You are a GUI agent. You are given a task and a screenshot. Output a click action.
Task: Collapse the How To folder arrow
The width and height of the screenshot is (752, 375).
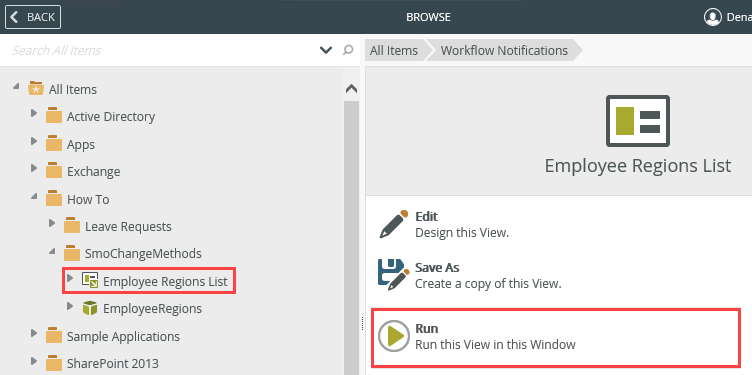(x=34, y=197)
